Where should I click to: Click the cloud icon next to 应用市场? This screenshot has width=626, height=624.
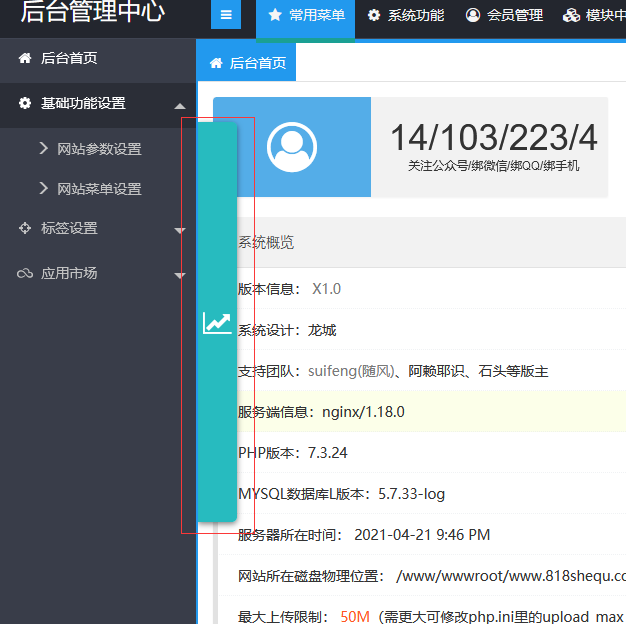(x=25, y=274)
